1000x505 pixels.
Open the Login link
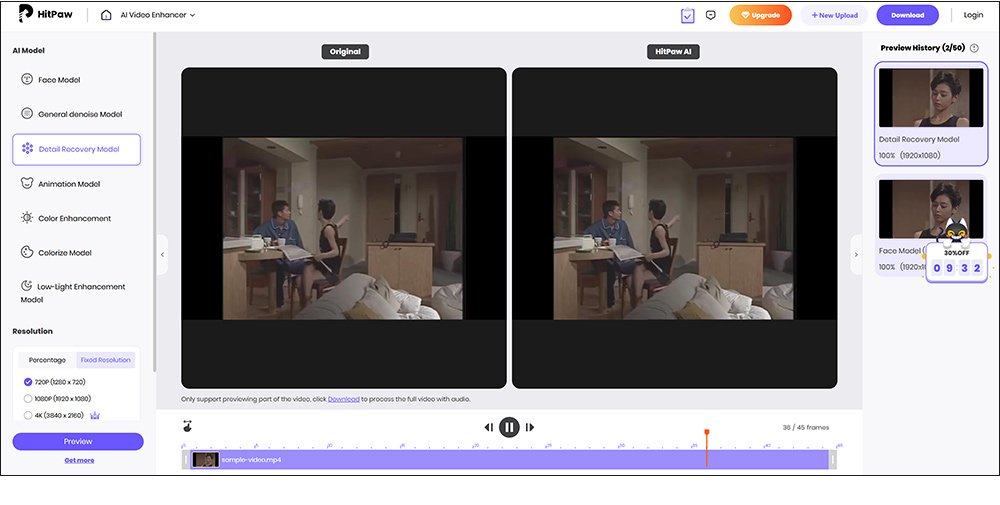(x=973, y=15)
